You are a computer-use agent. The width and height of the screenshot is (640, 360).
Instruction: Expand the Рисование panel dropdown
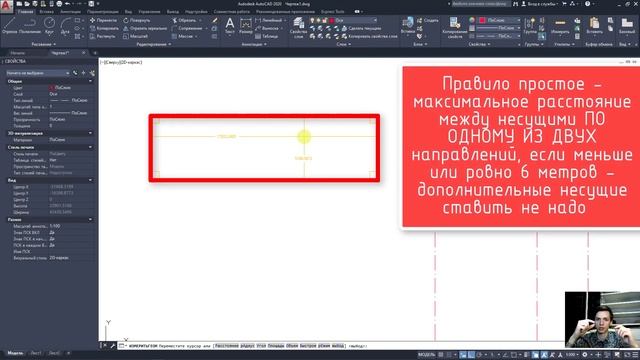(44, 44)
